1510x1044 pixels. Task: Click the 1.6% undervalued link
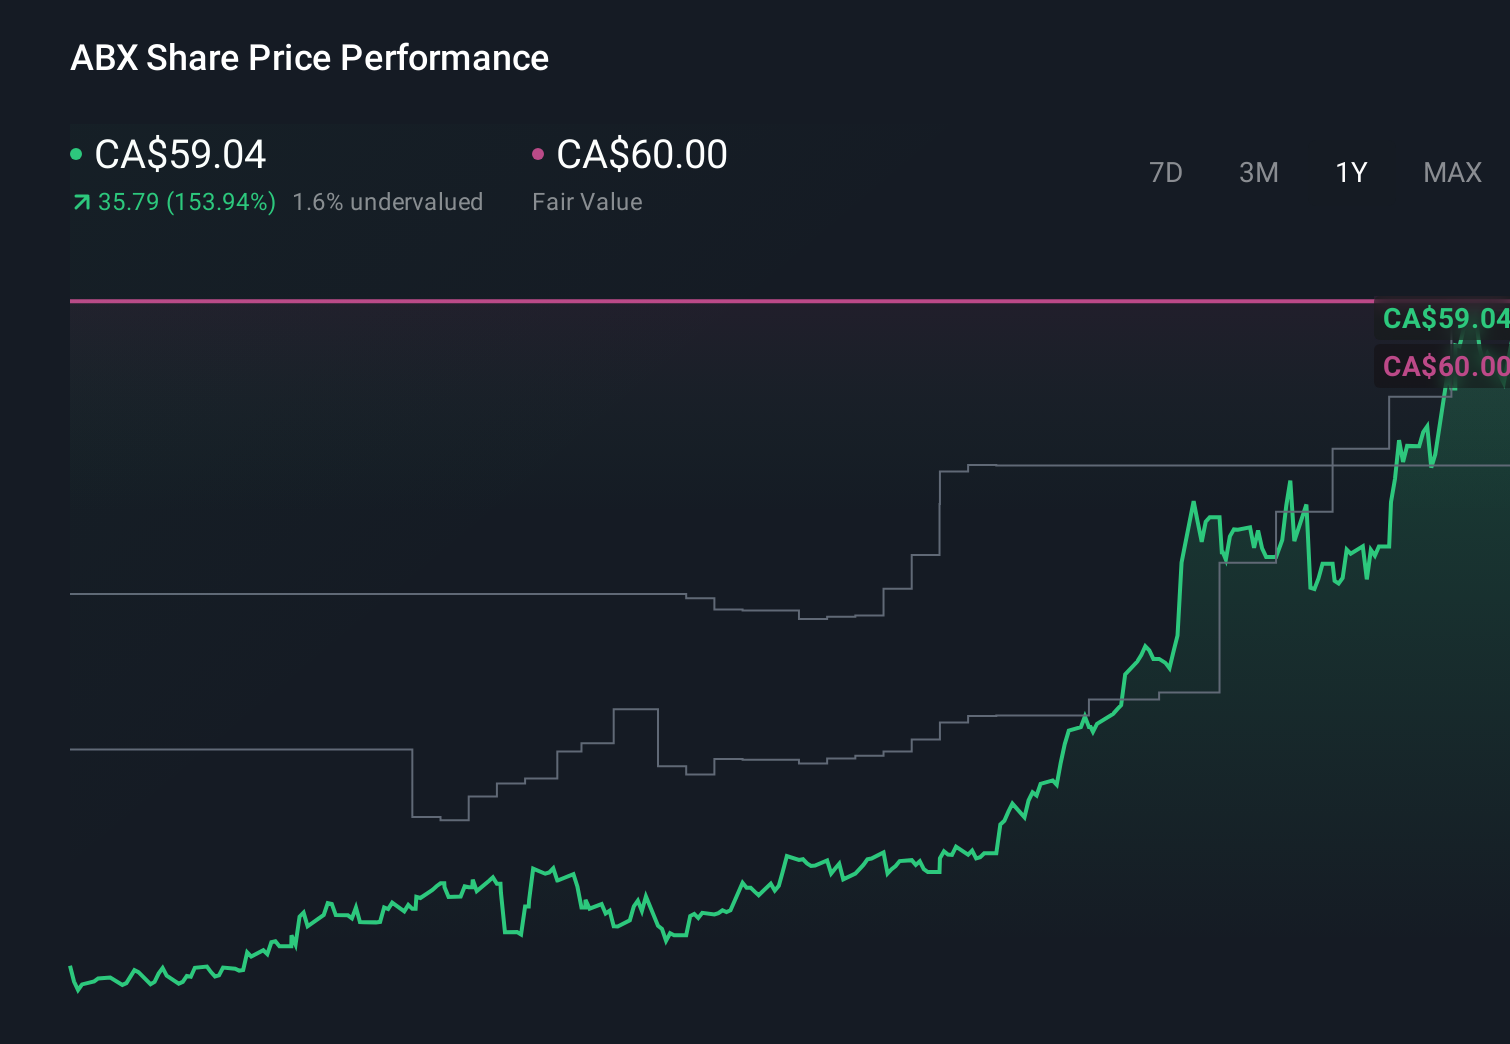coord(387,201)
